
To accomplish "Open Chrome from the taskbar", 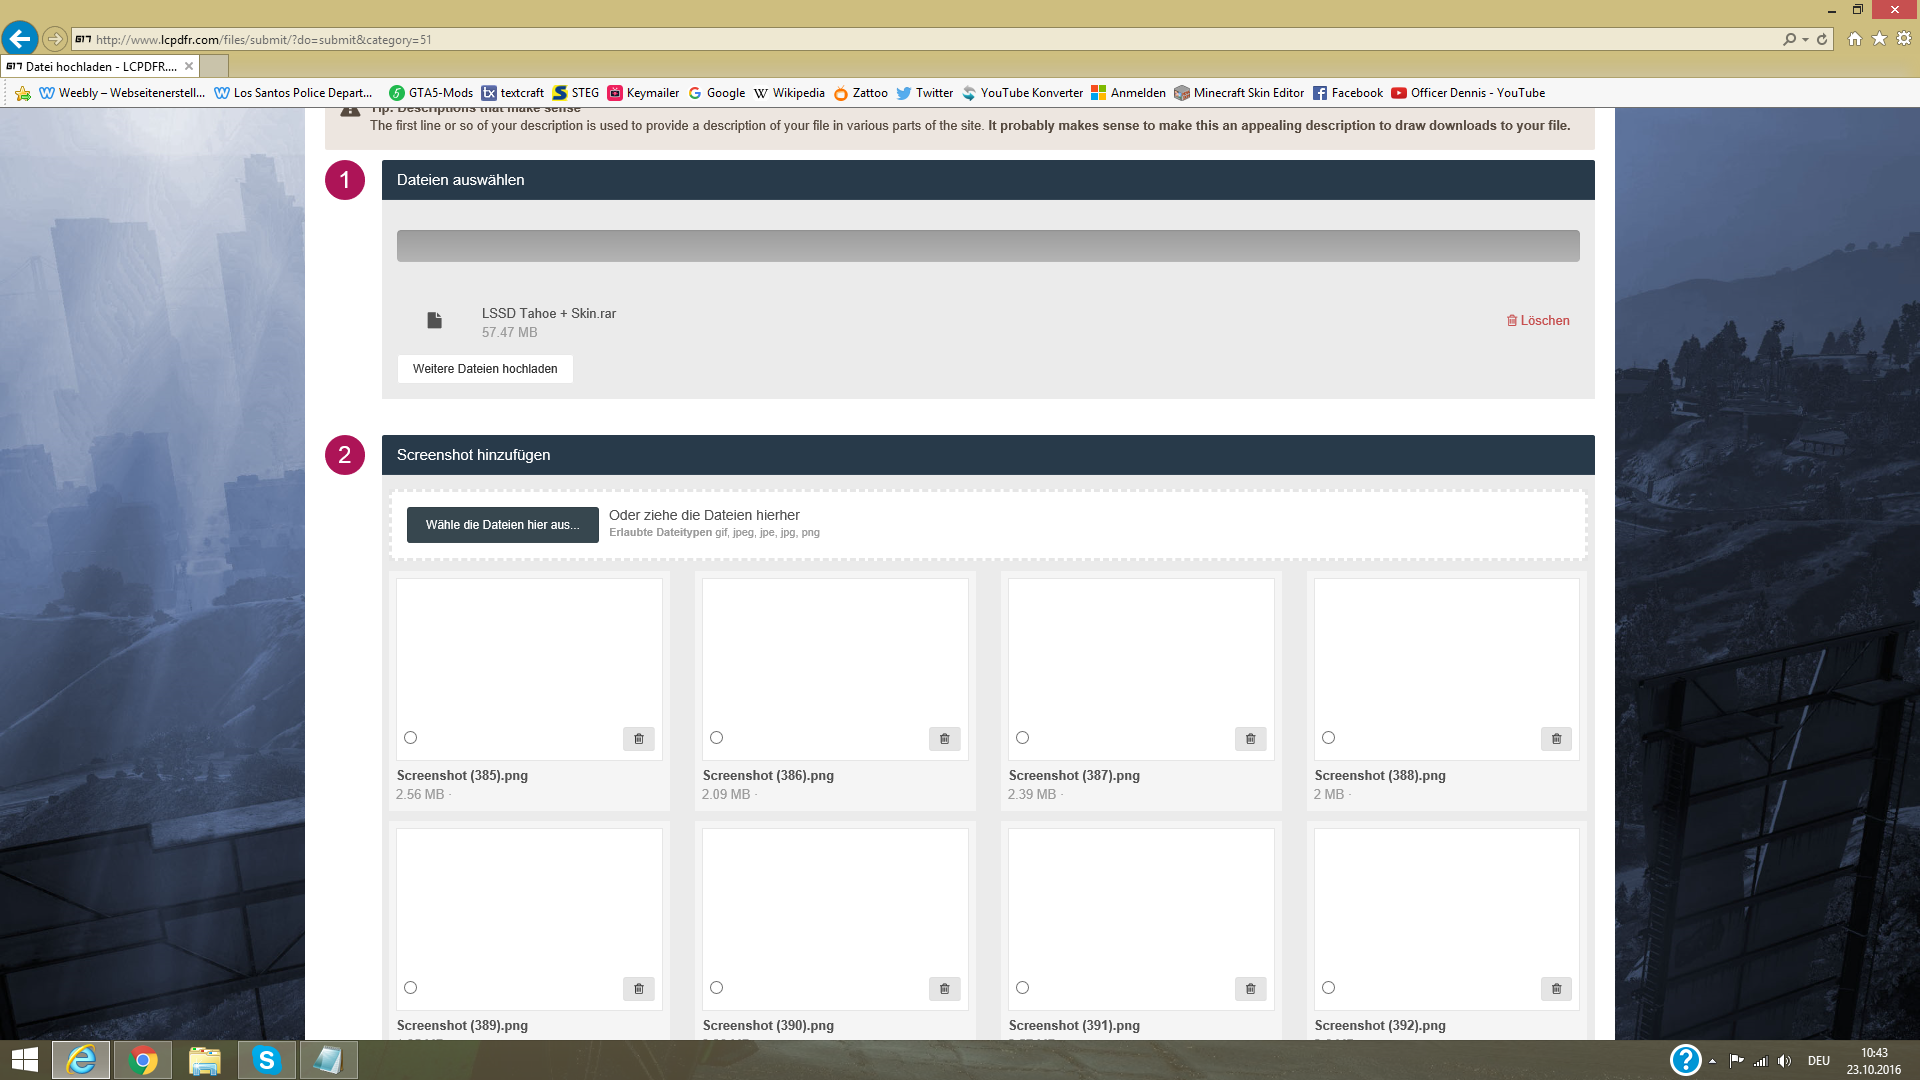I will [x=143, y=1060].
